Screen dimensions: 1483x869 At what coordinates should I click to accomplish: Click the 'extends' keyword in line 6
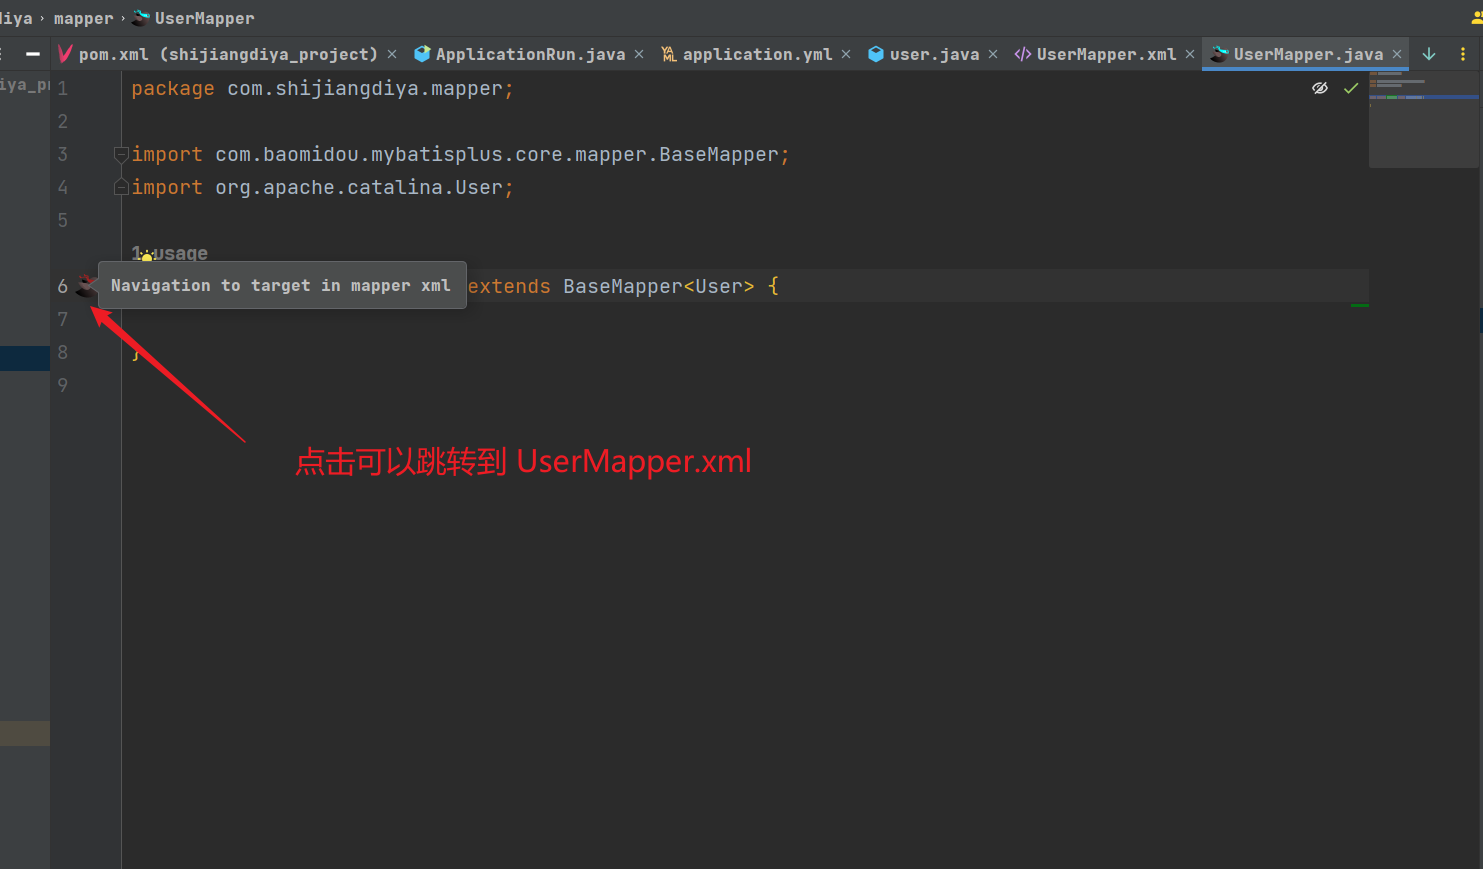(x=509, y=286)
